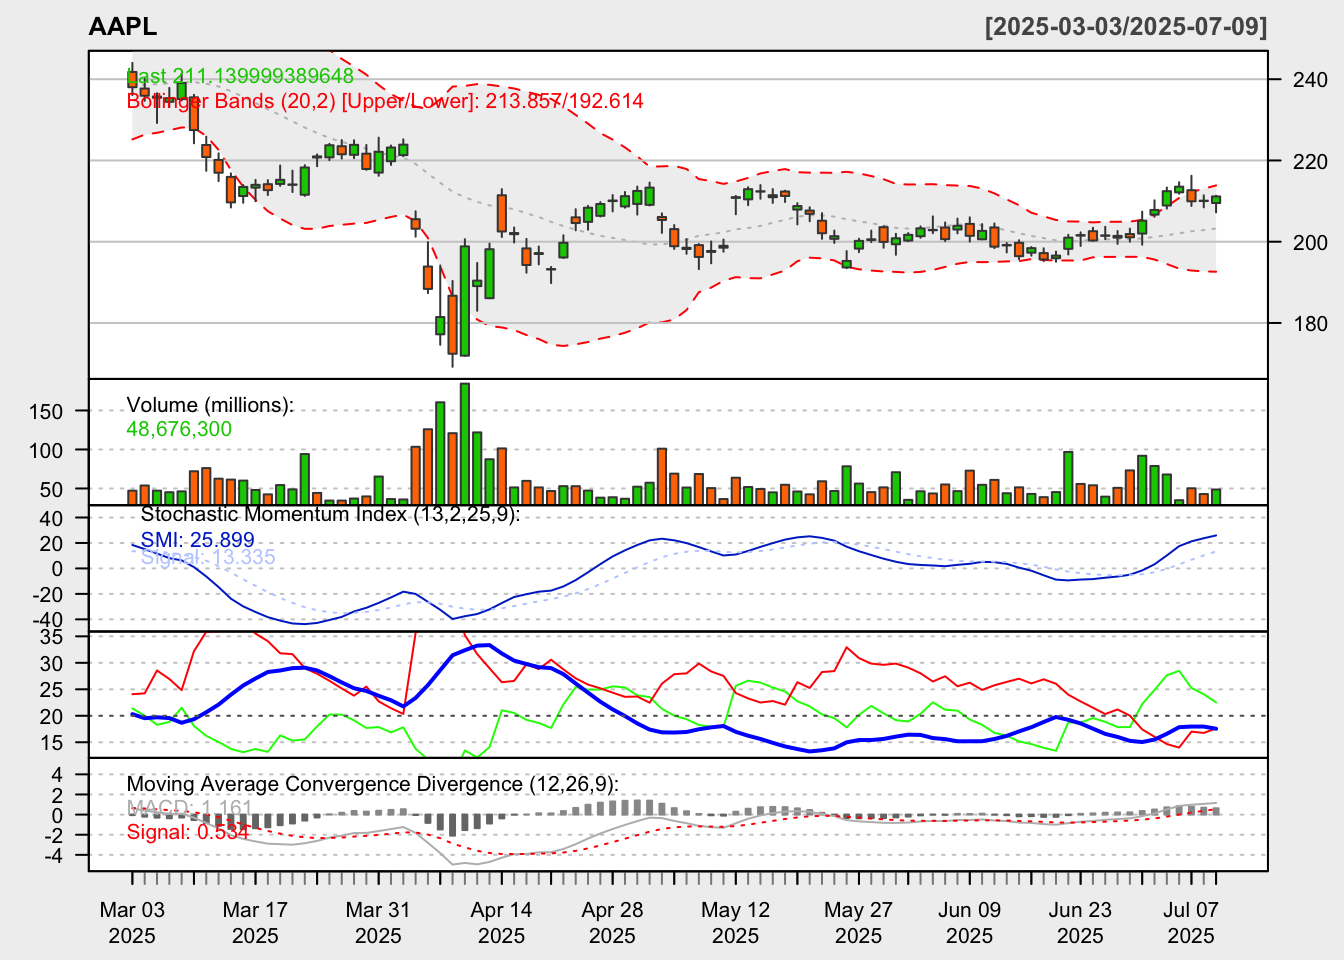Viewport: 1344px width, 960px height.
Task: Click the Volume (millions) label
Action: (210, 405)
